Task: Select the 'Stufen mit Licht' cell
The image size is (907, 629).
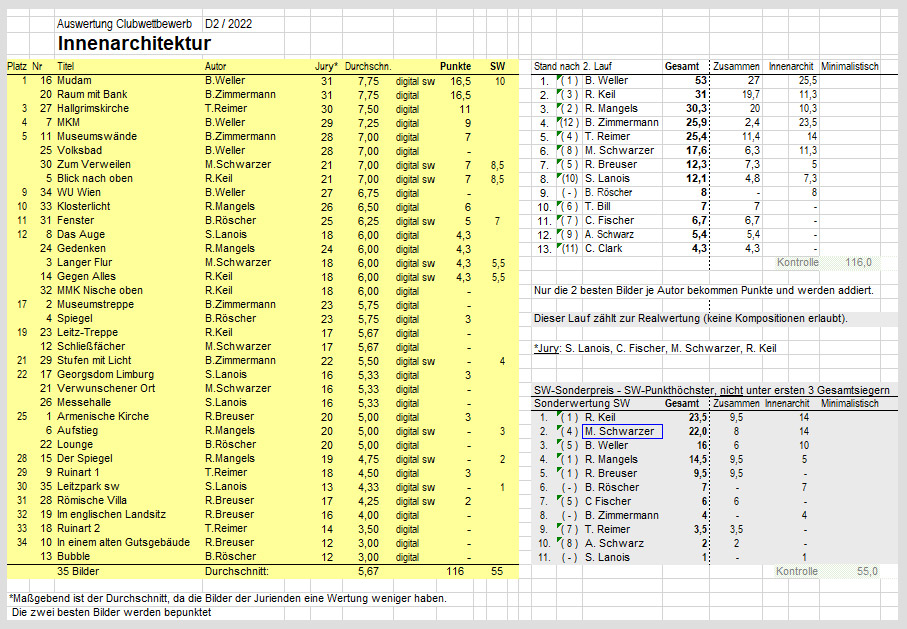Action: coord(94,361)
